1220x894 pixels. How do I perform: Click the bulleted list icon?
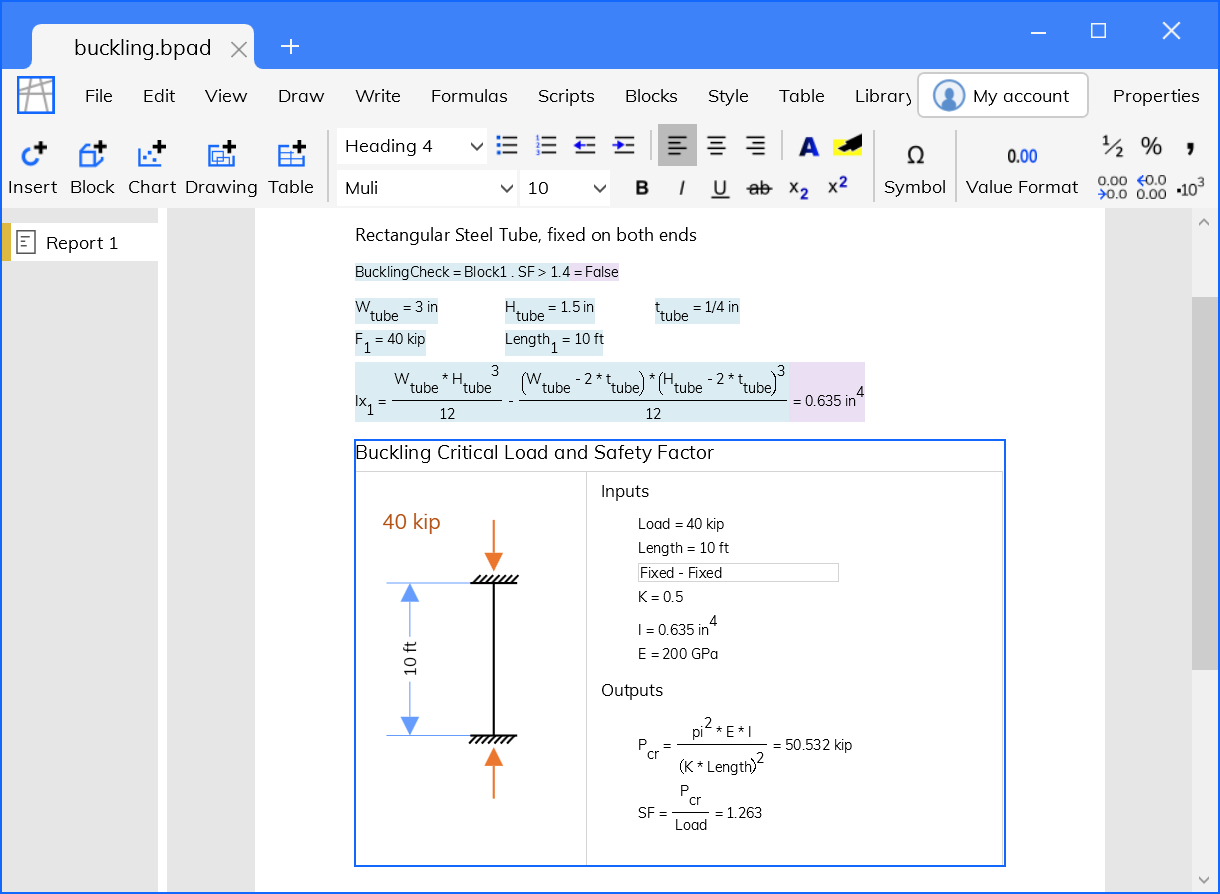pos(508,146)
